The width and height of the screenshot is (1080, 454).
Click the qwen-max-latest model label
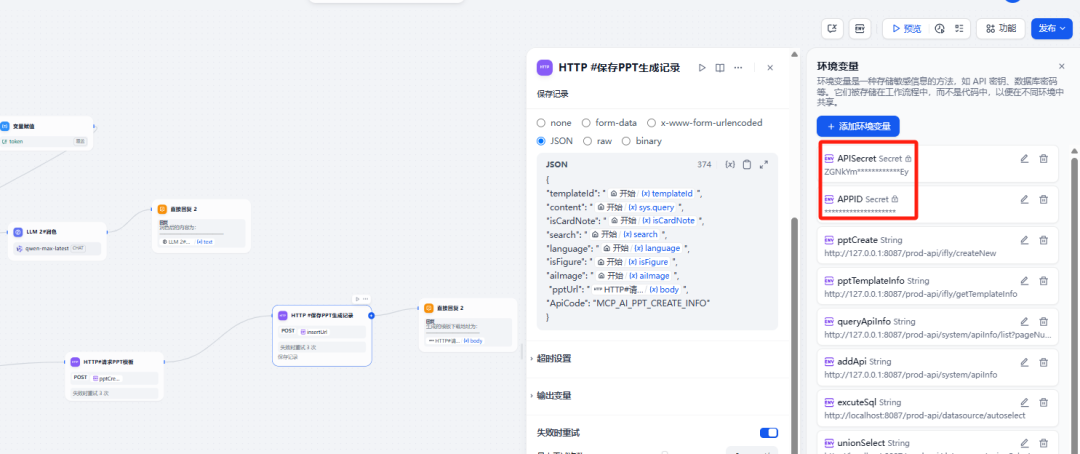(x=46, y=248)
